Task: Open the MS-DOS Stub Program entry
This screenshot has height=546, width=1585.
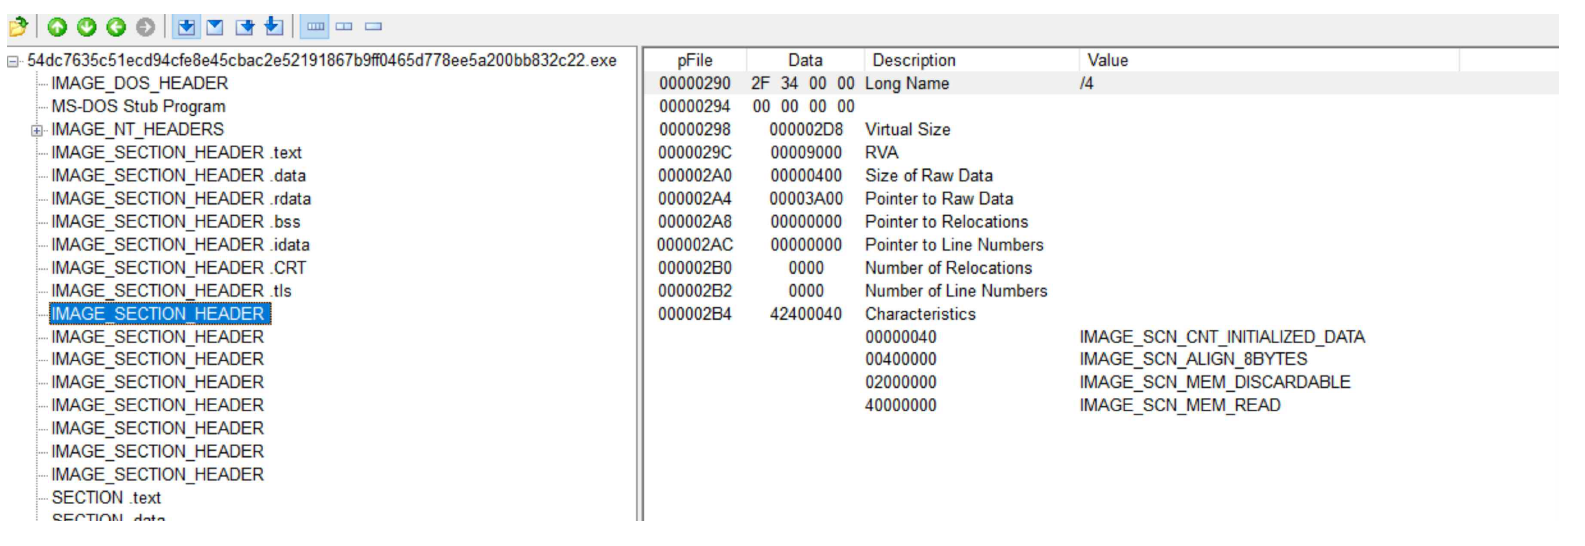Action: [x=138, y=106]
